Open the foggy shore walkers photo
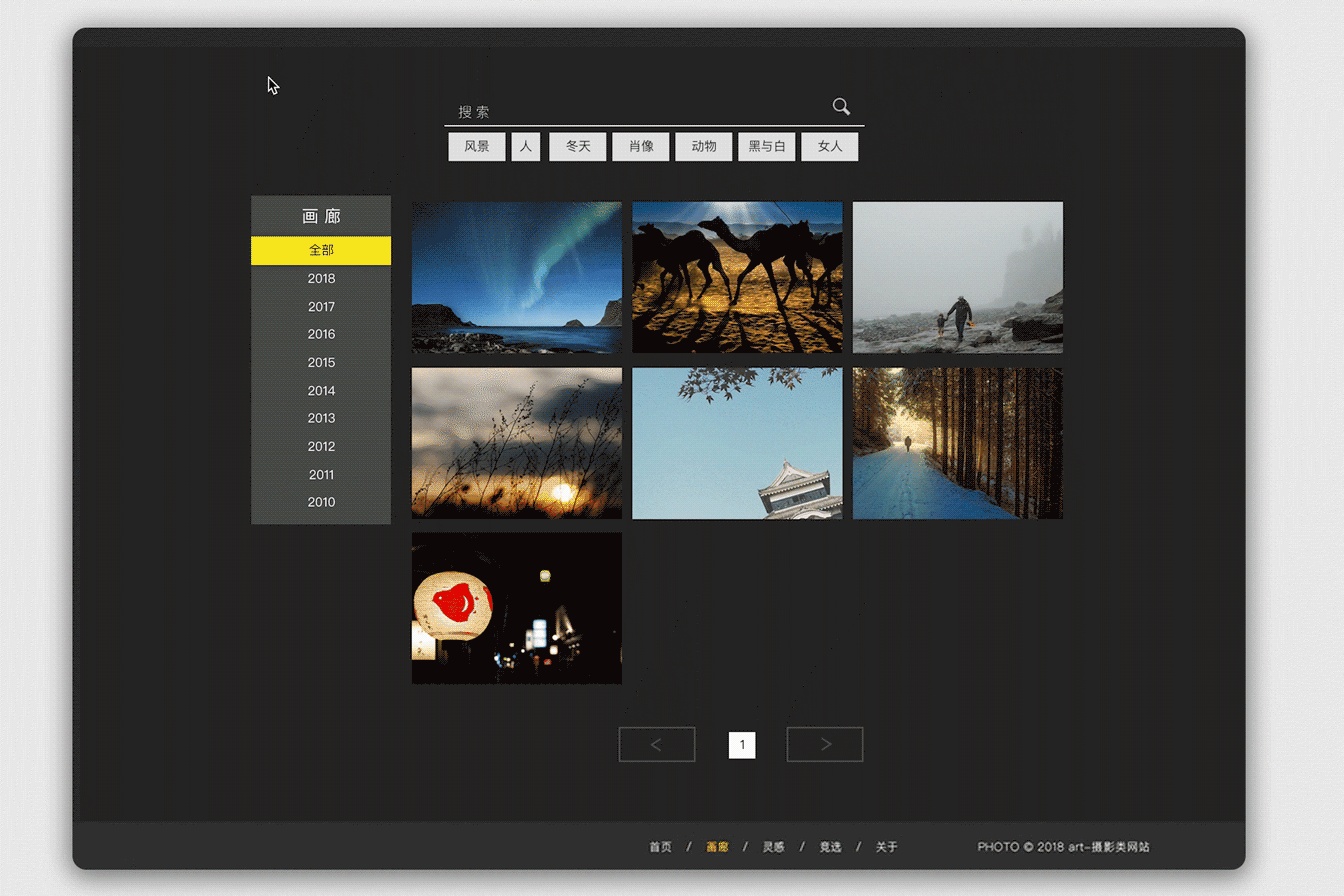 click(x=958, y=277)
